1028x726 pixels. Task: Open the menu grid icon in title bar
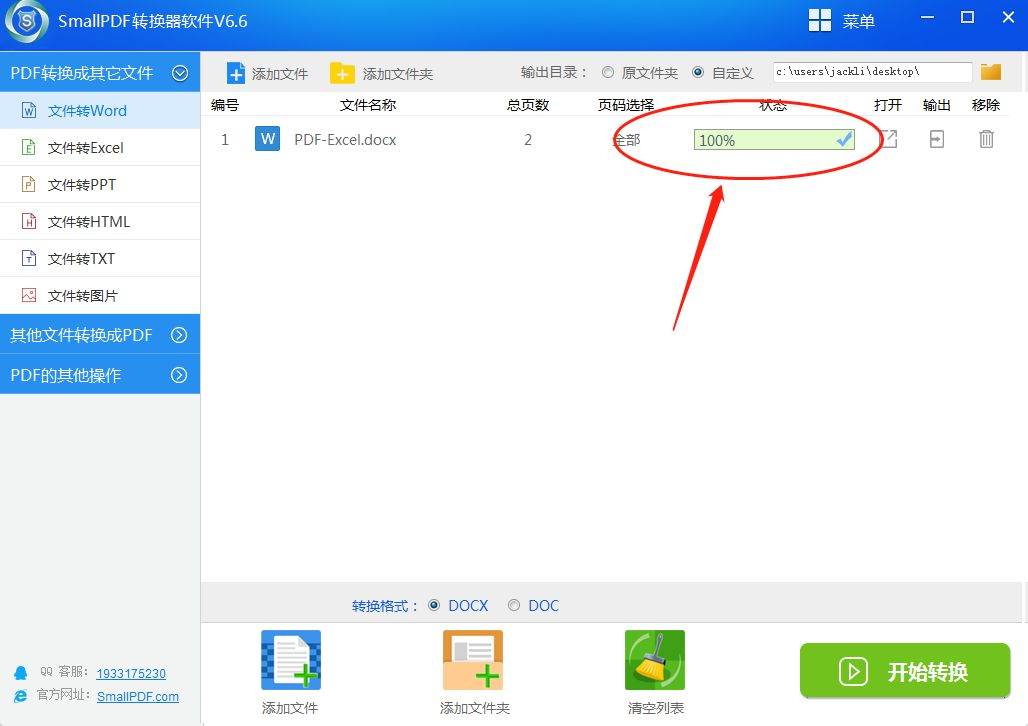[820, 20]
